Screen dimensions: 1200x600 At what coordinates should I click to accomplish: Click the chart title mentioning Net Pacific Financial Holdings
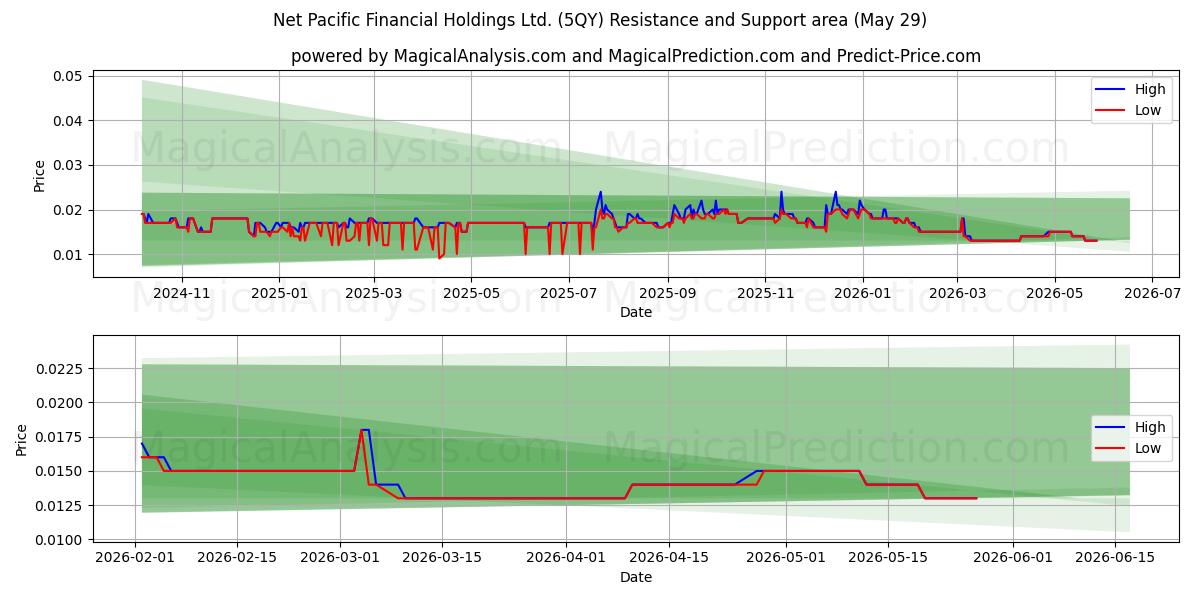600,20
